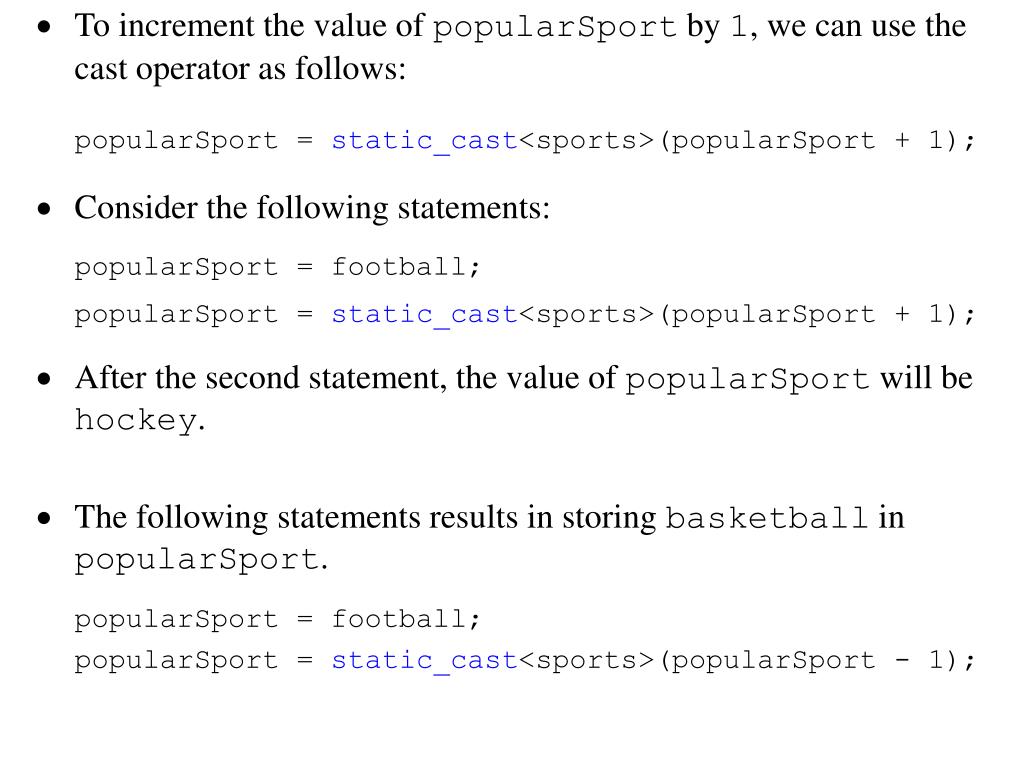Click the word basketball in the fourth bullet
Image resolution: width=1024 pixels, height=768 pixels.
767,518
